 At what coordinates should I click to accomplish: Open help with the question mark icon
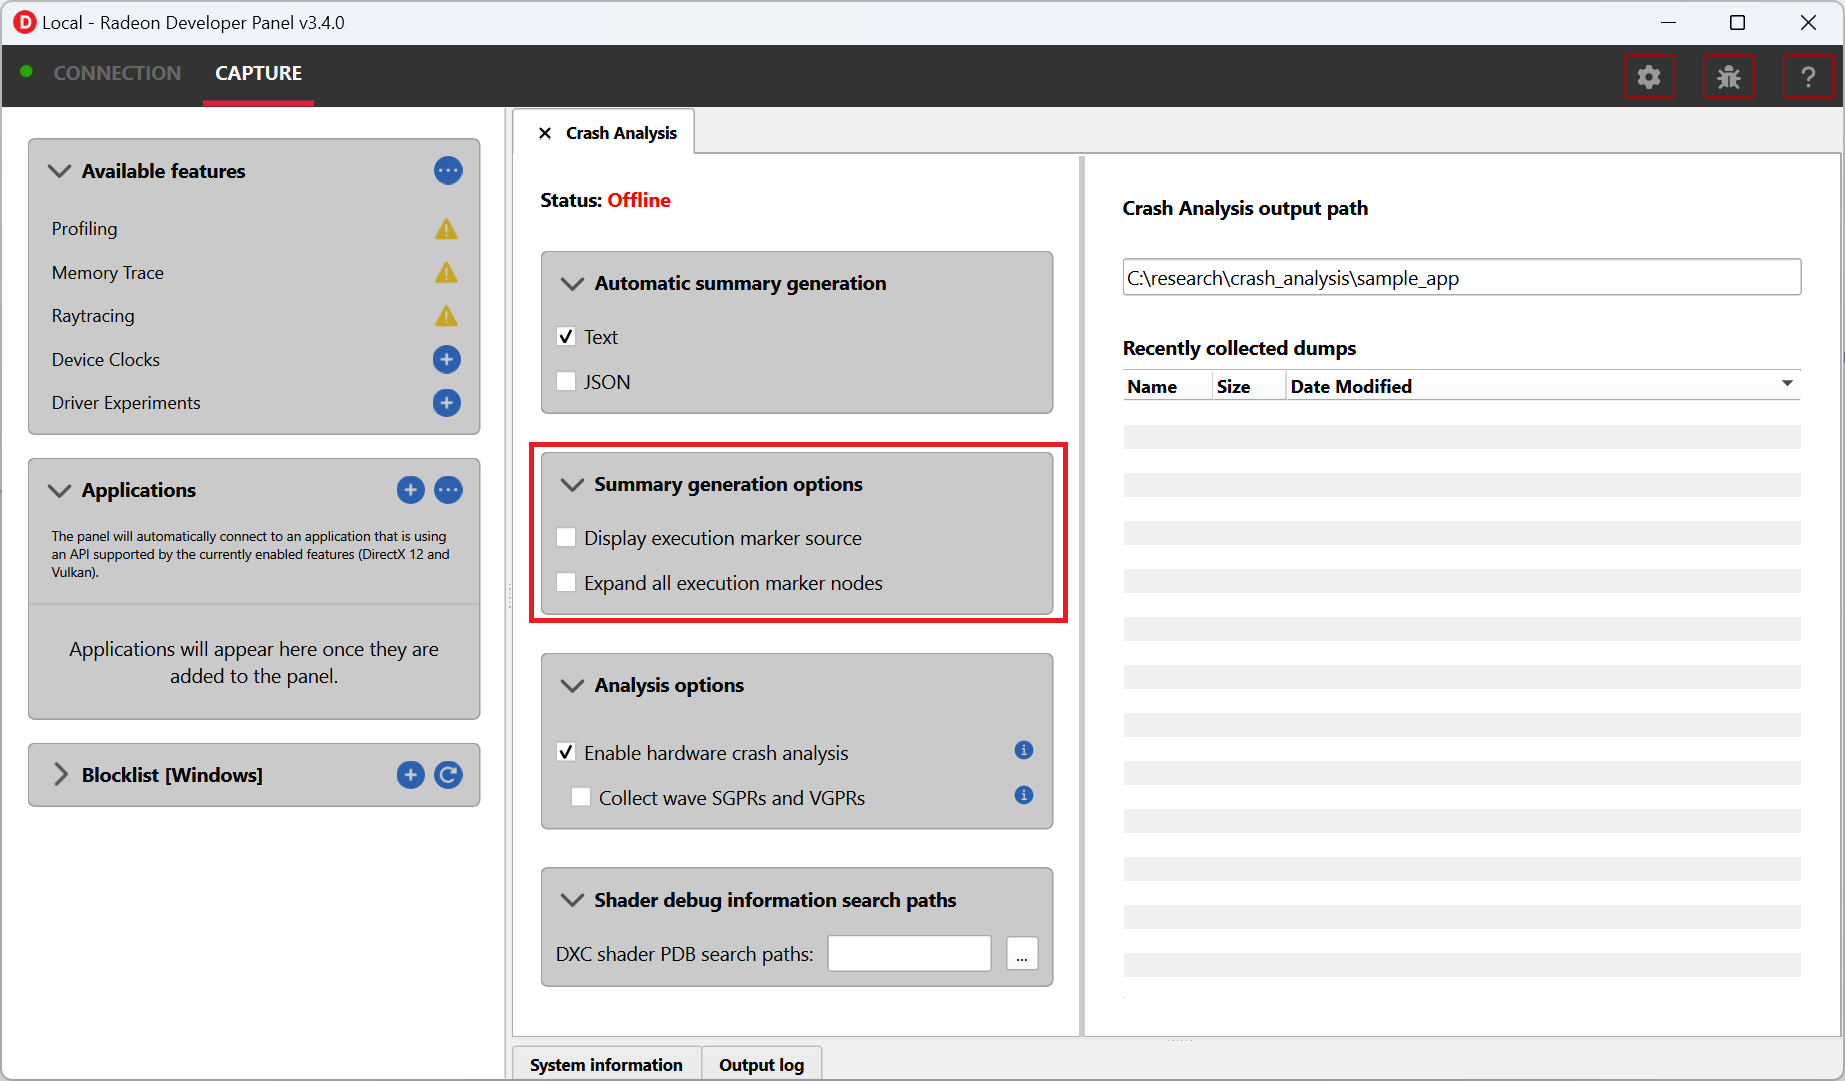[1807, 77]
